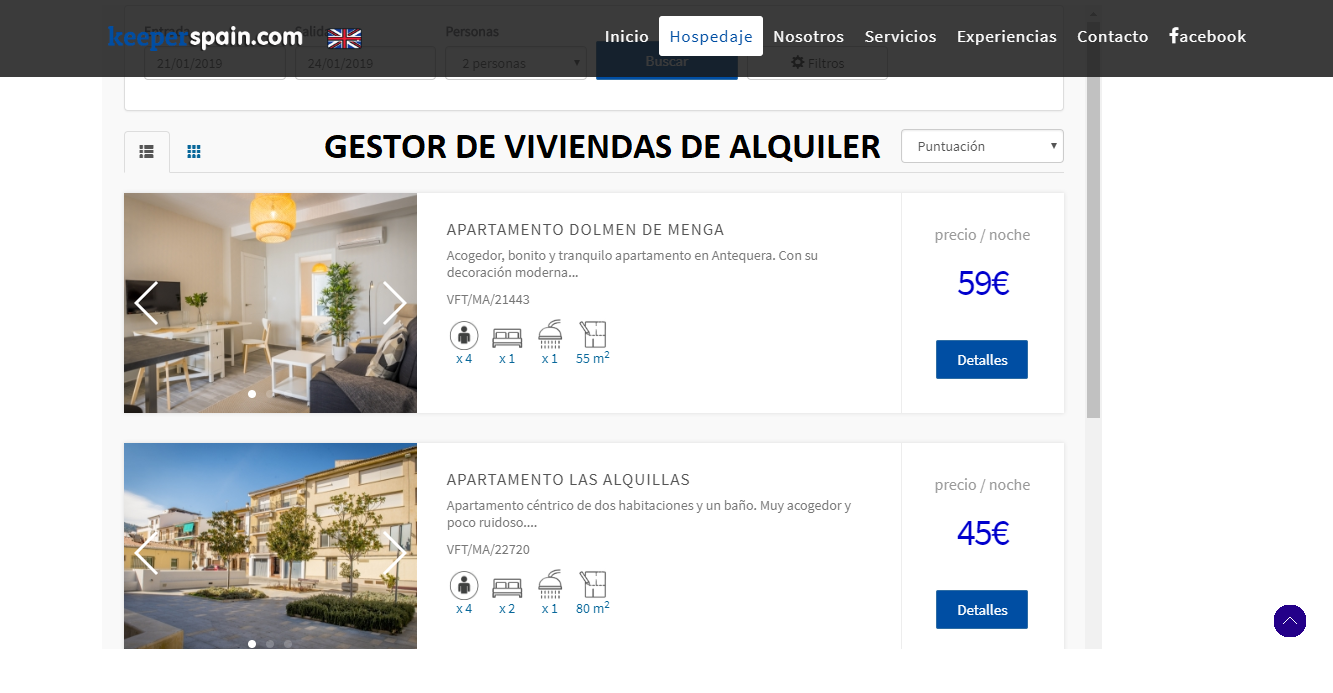Show next photo of Las Alquillas apartment
1333x693 pixels.
pyautogui.click(x=394, y=553)
